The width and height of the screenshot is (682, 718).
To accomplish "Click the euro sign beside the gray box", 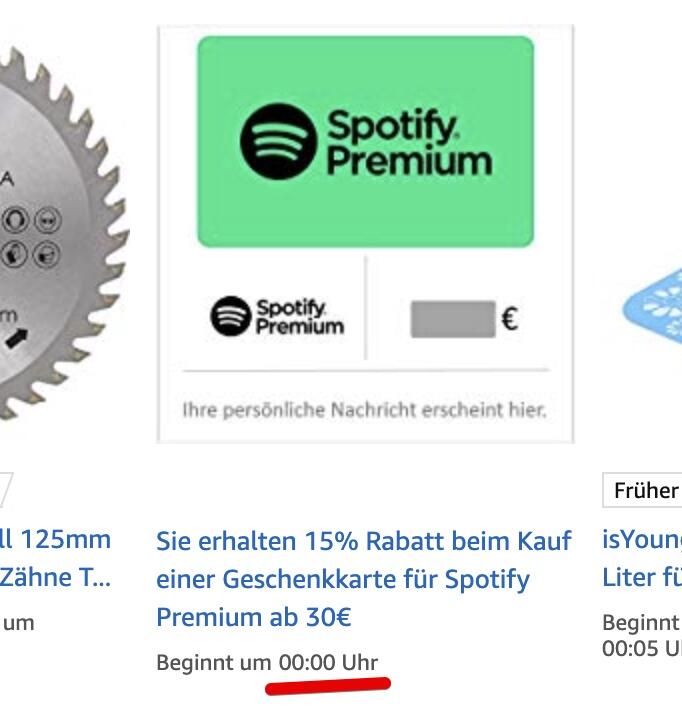I will [x=509, y=320].
